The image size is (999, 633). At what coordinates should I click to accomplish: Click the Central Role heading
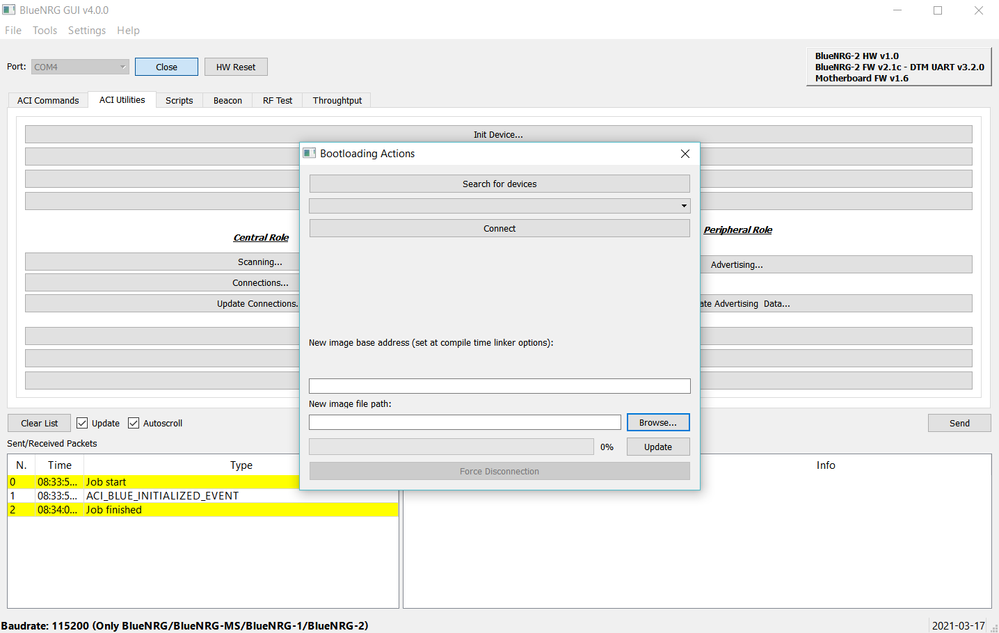tap(261, 238)
